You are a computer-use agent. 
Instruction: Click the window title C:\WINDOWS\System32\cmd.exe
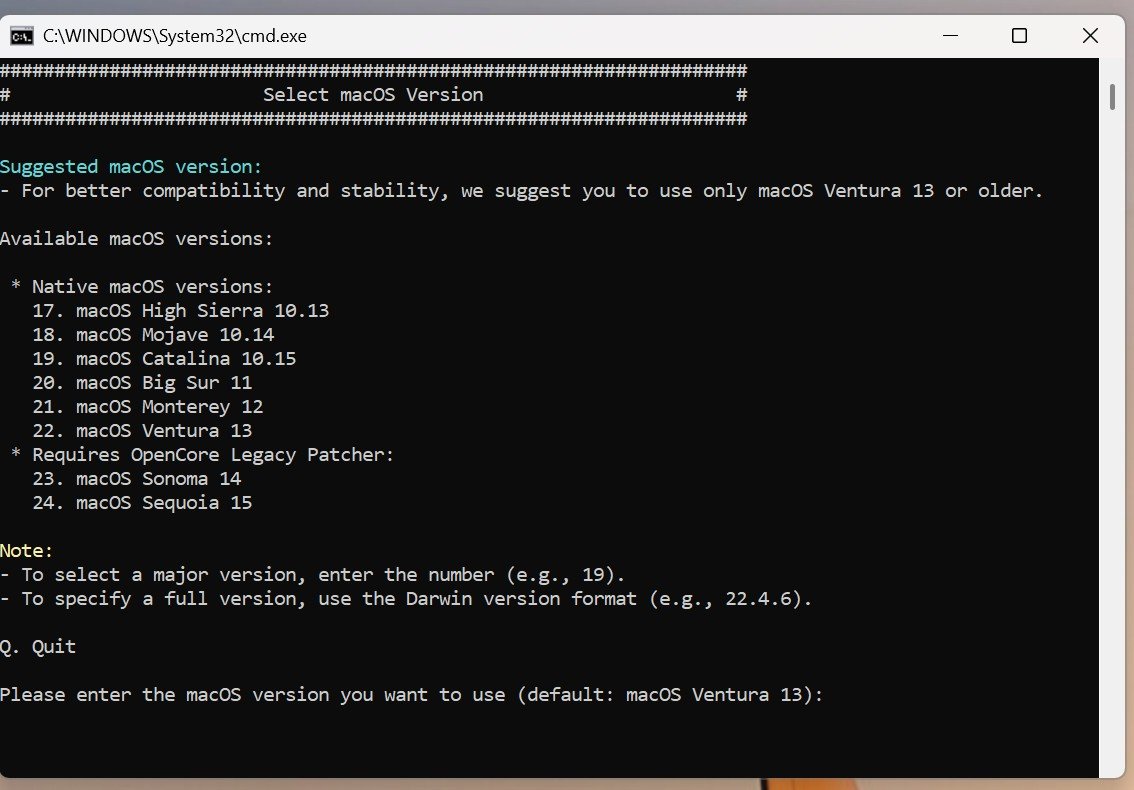pyautogui.click(x=175, y=36)
